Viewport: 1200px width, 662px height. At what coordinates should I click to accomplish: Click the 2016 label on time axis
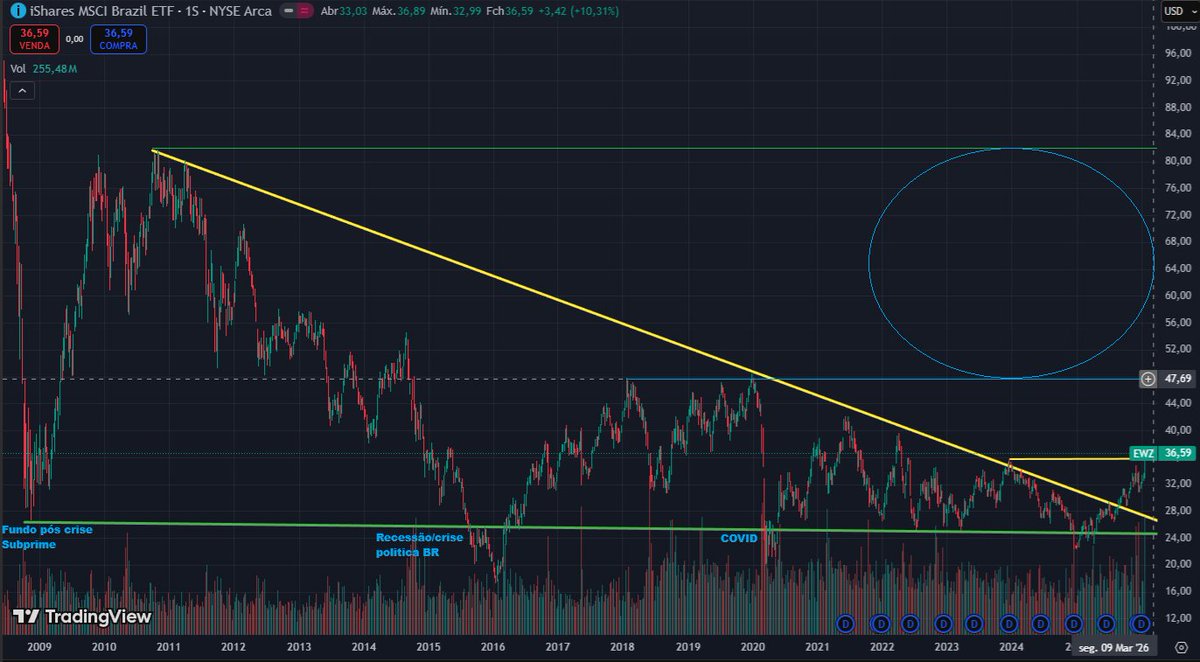point(493,647)
